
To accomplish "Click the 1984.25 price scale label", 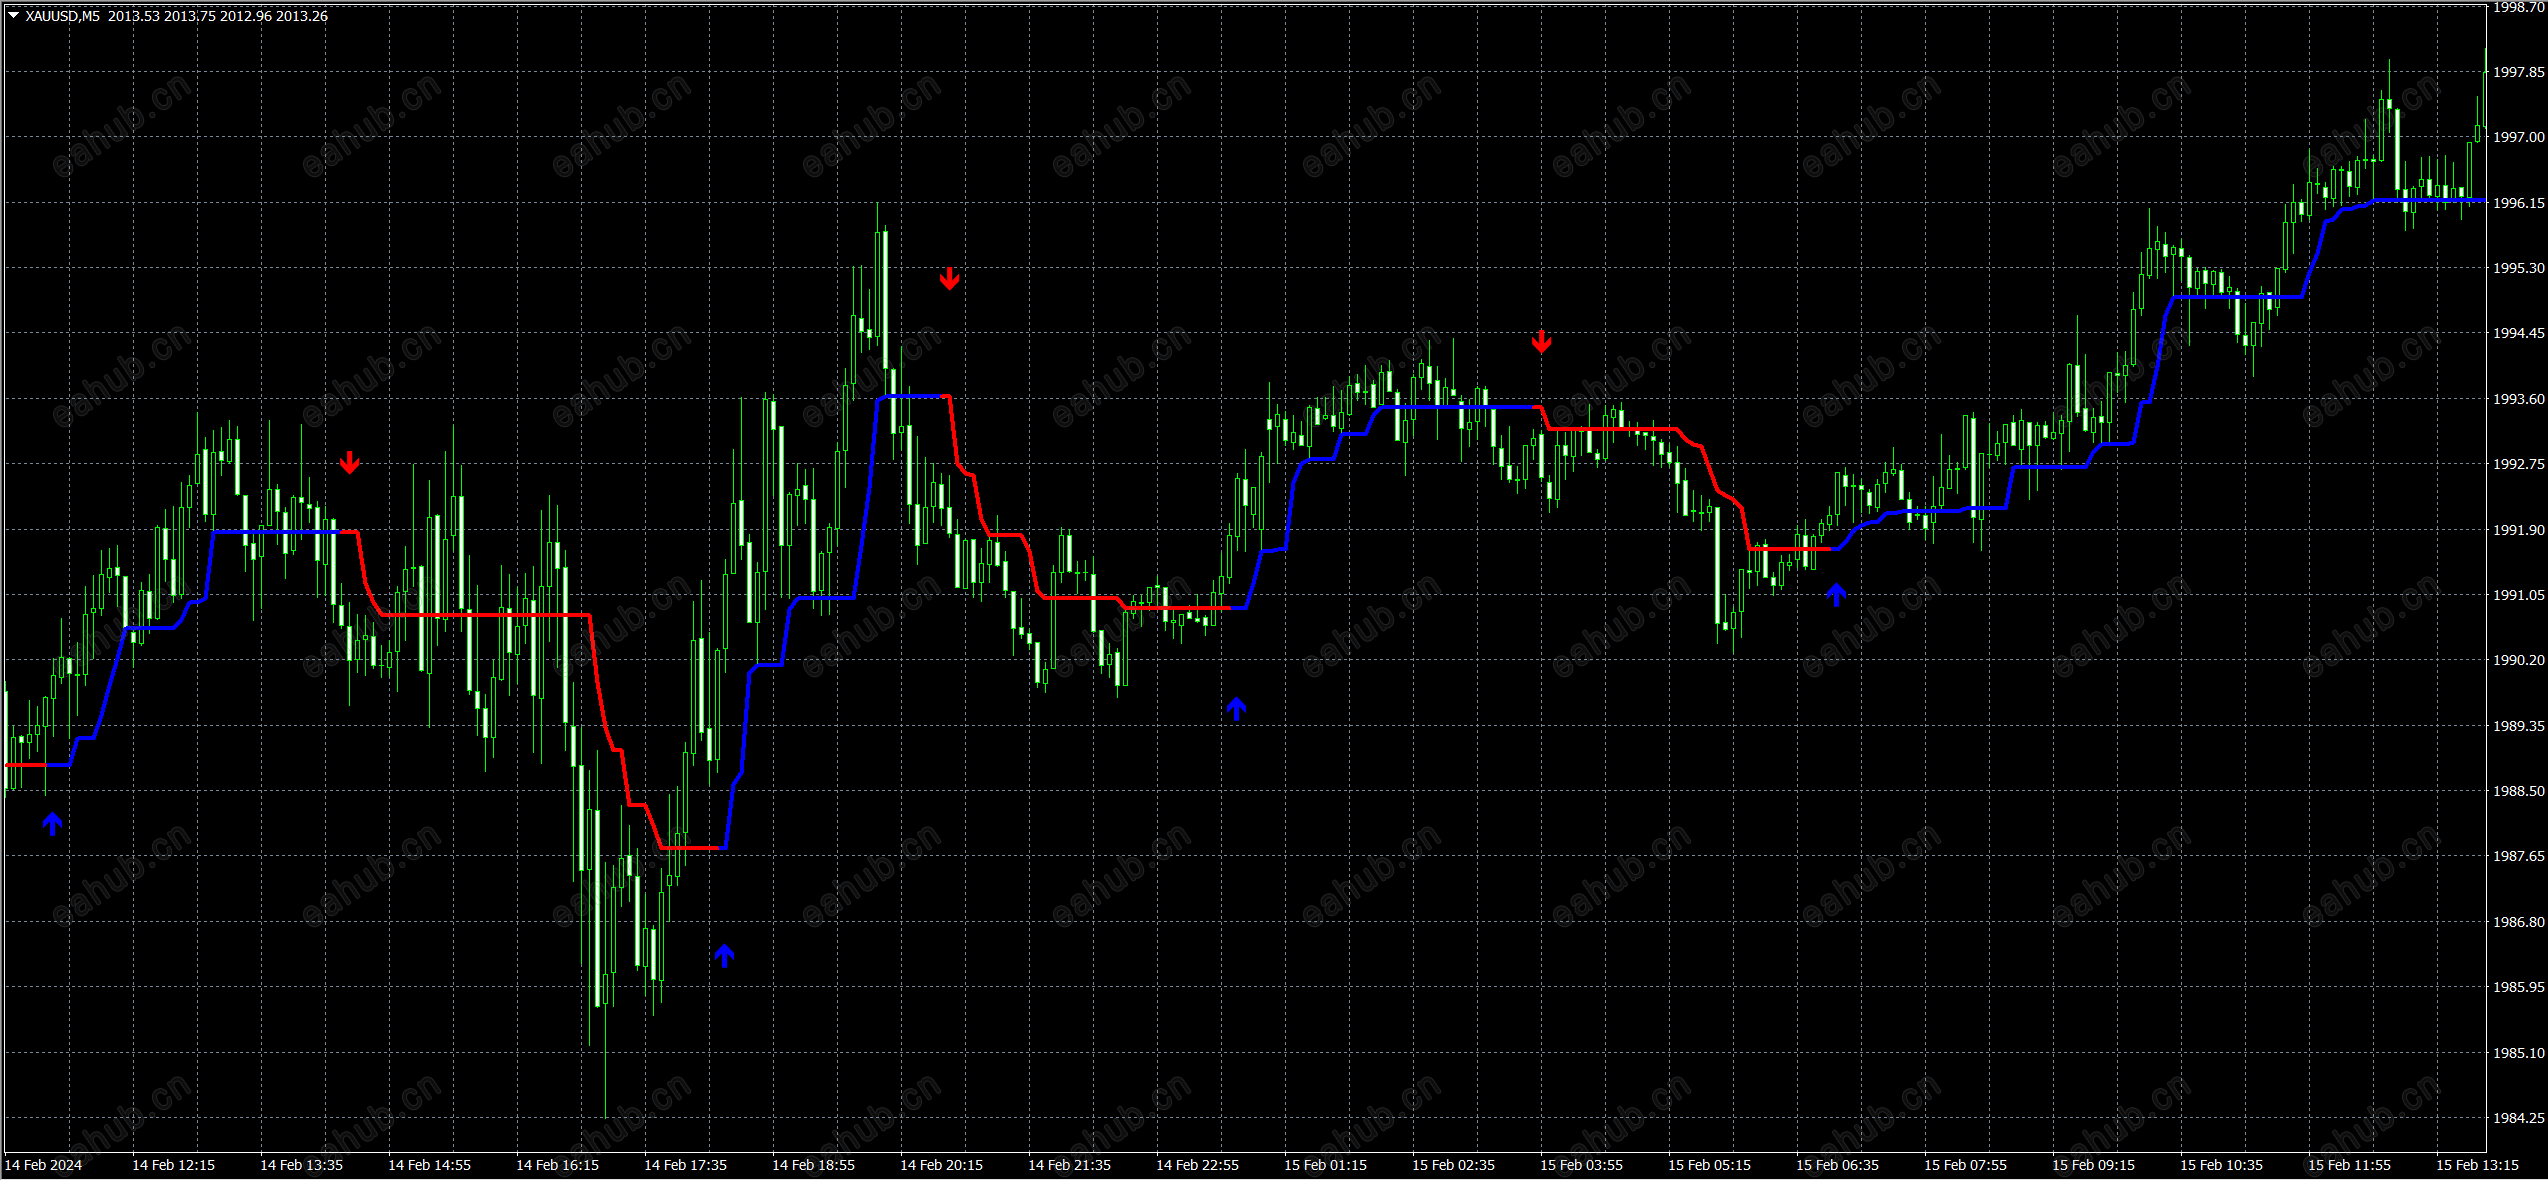I will click(x=2518, y=1118).
